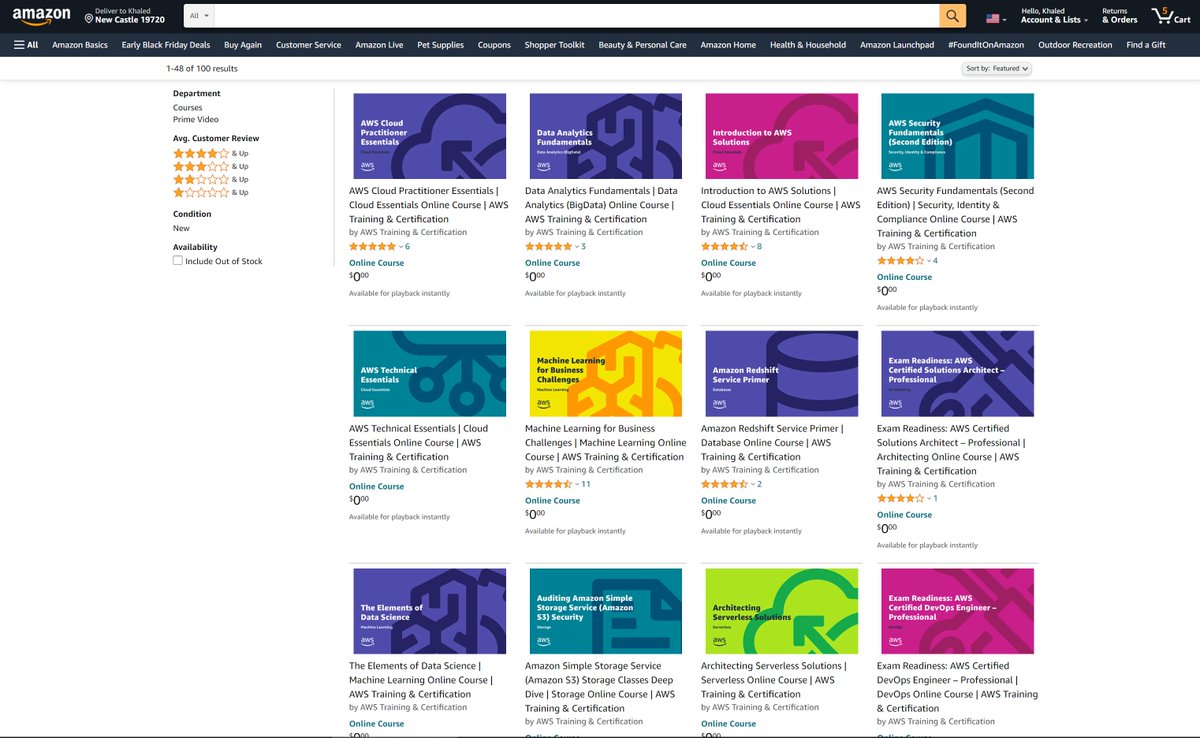Open Outdoor Recreation nav item
1200x738 pixels.
click(1075, 45)
